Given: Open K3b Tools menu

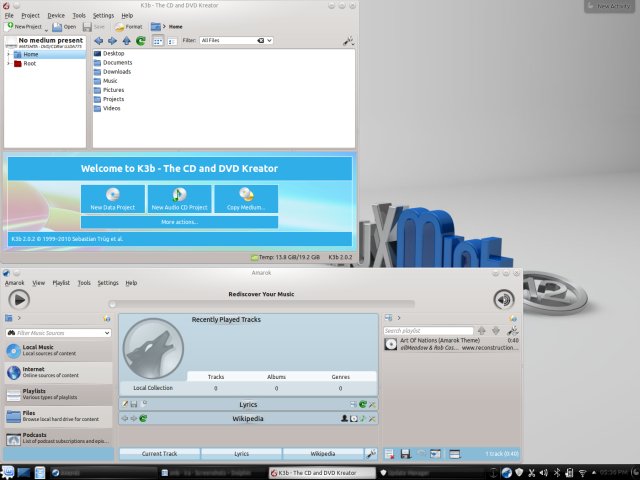Looking at the screenshot, I should [79, 16].
